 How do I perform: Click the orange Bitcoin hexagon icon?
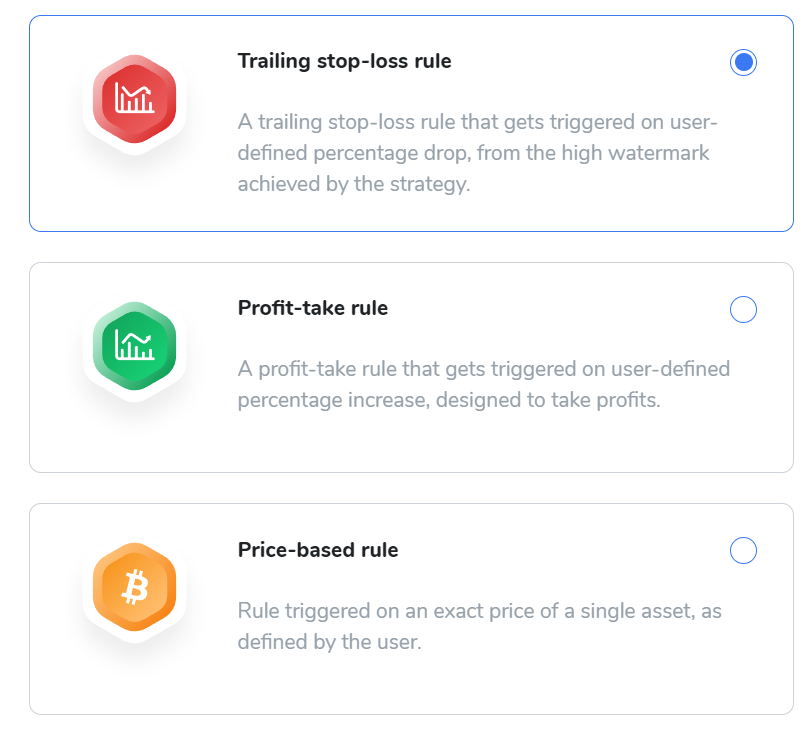[134, 587]
